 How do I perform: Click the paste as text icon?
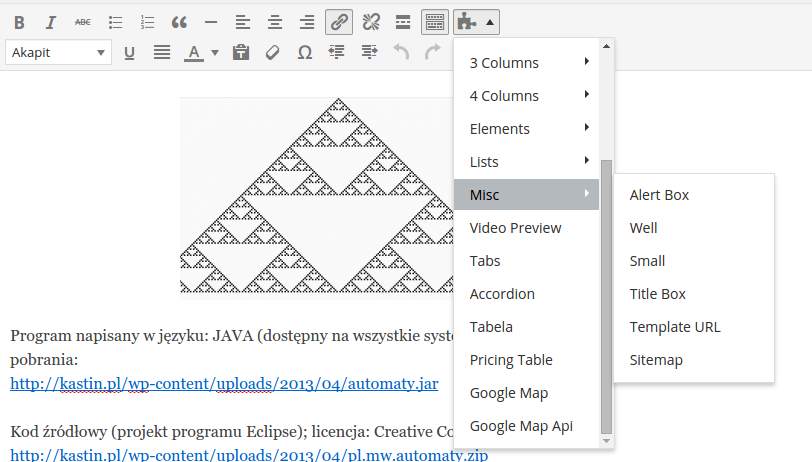coord(241,52)
